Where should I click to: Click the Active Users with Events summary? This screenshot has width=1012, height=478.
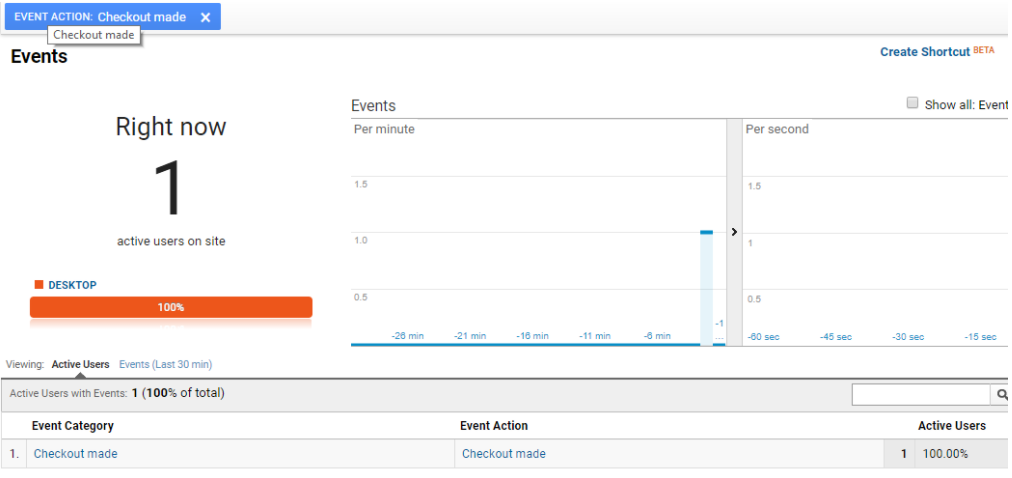pyautogui.click(x=117, y=392)
